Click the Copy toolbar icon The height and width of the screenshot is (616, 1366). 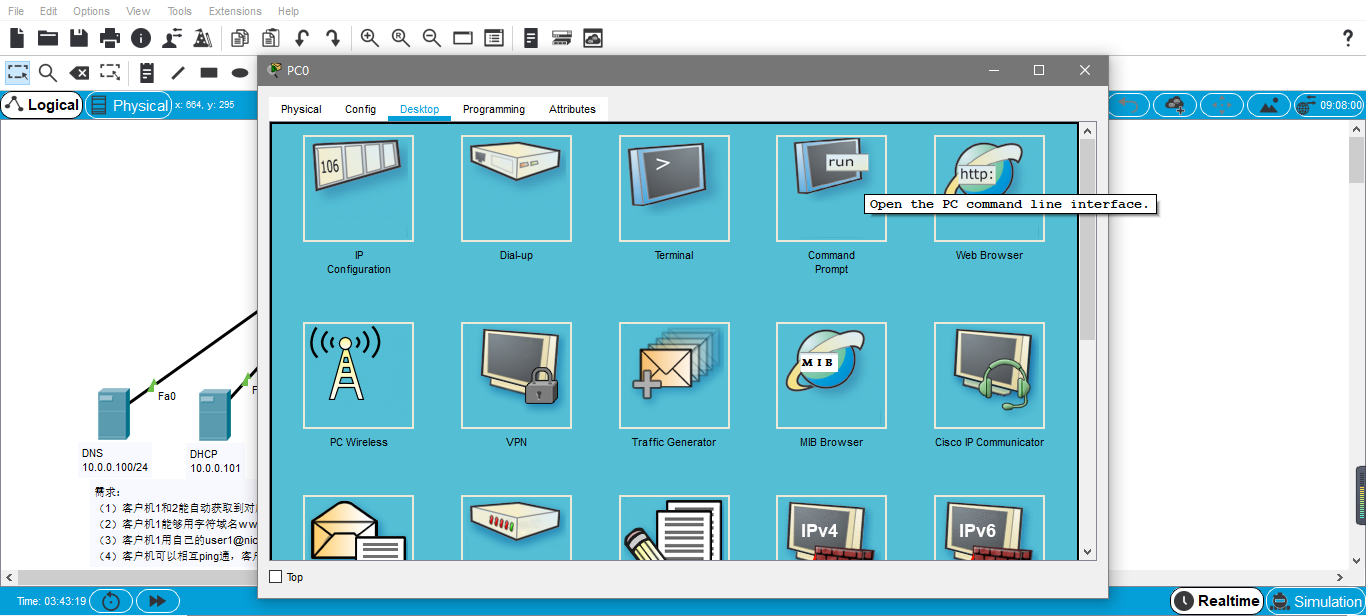(x=240, y=38)
